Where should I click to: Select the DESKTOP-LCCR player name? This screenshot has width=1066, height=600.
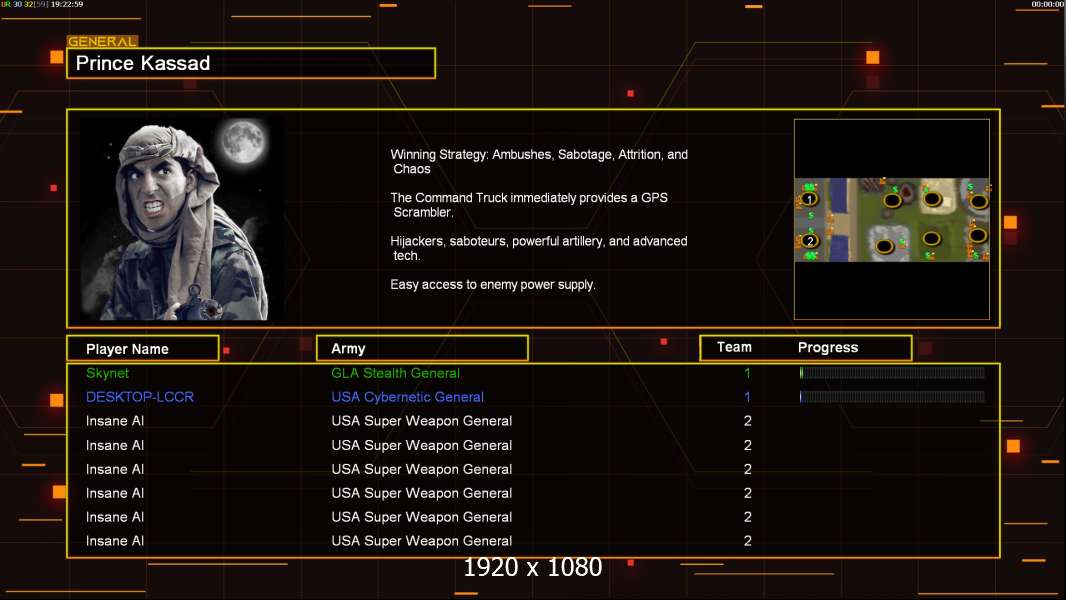tap(140, 397)
